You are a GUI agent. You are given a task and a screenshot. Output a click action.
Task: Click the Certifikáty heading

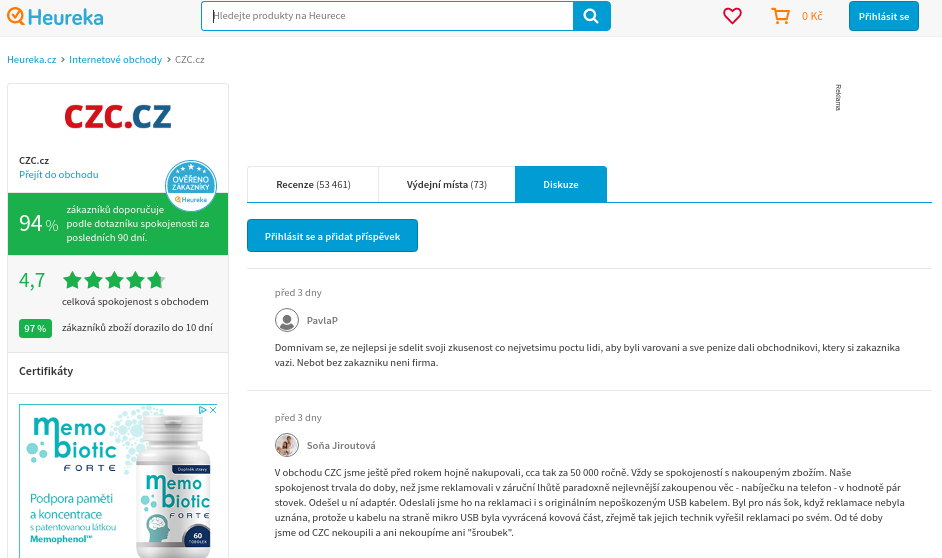pyautogui.click(x=46, y=371)
